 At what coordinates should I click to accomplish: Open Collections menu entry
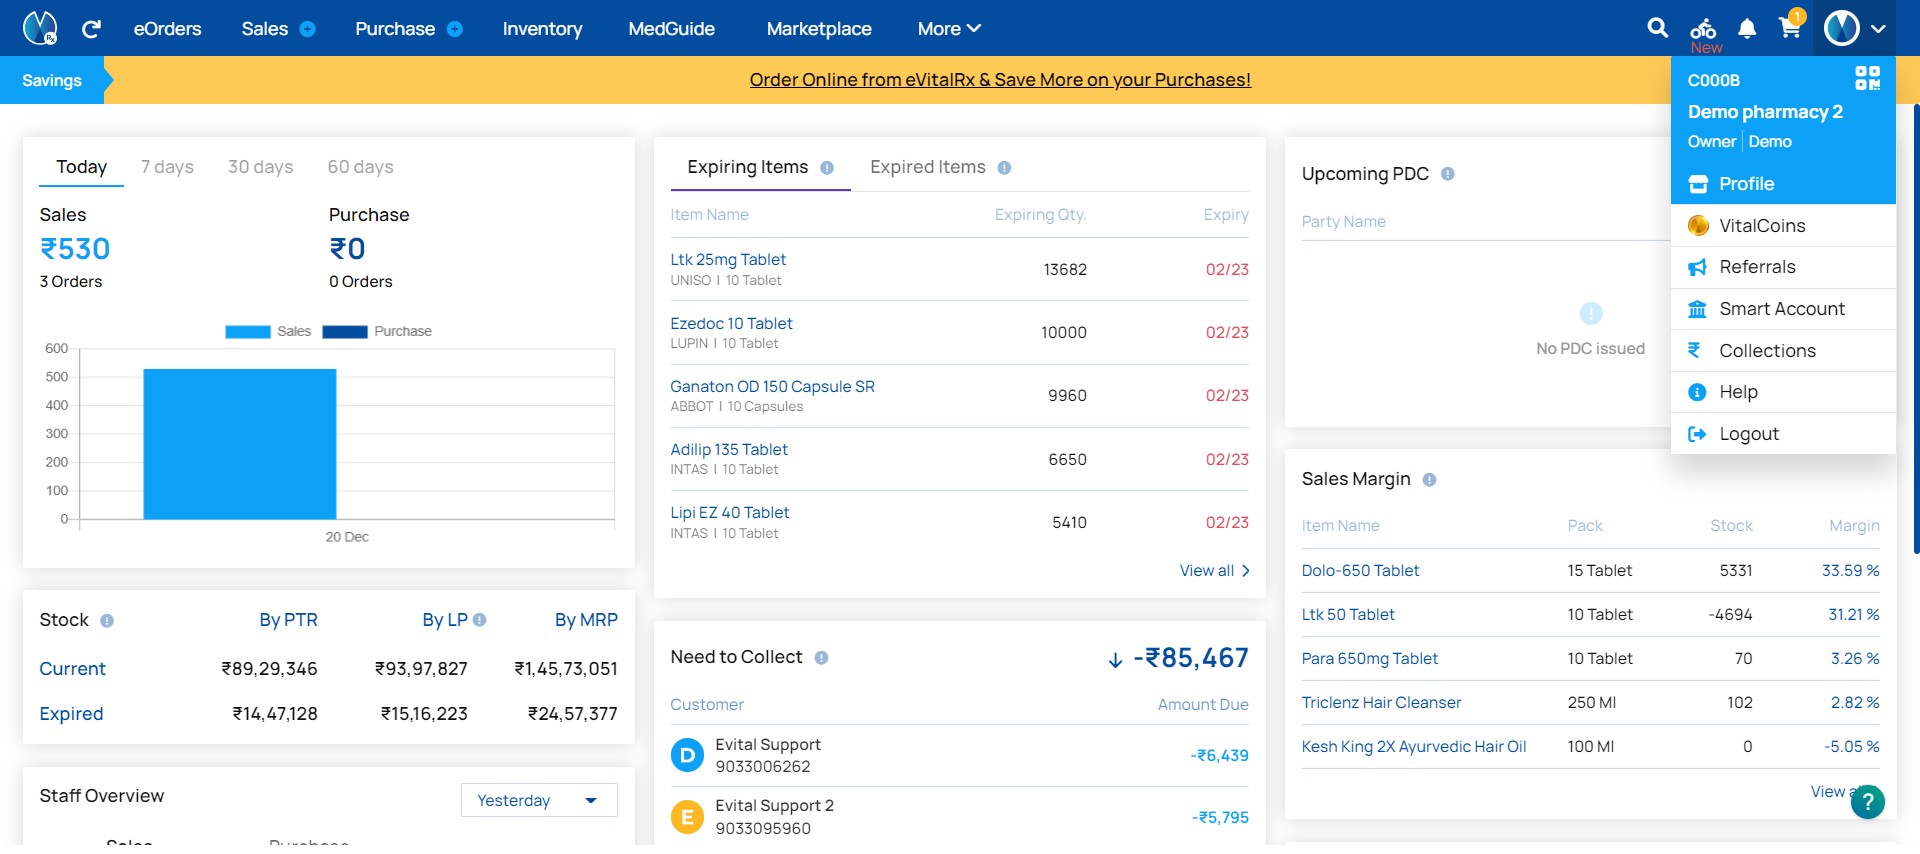(x=1783, y=351)
